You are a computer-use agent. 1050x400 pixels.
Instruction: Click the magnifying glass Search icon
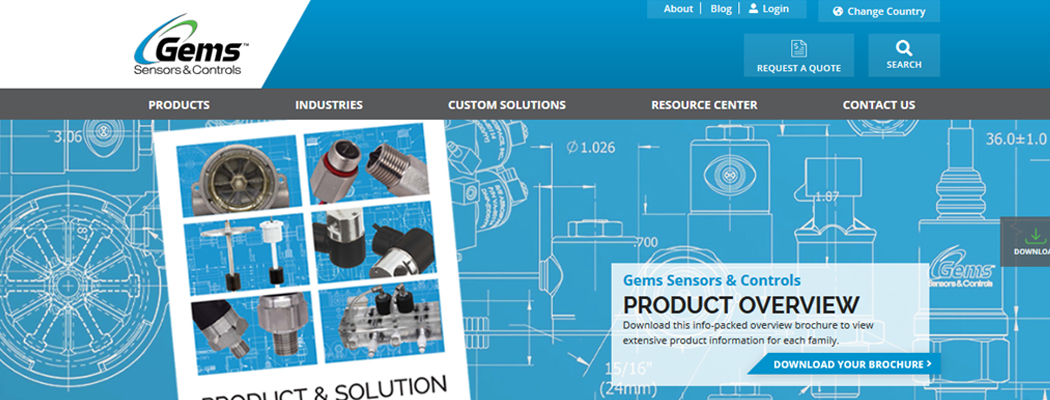click(x=904, y=49)
